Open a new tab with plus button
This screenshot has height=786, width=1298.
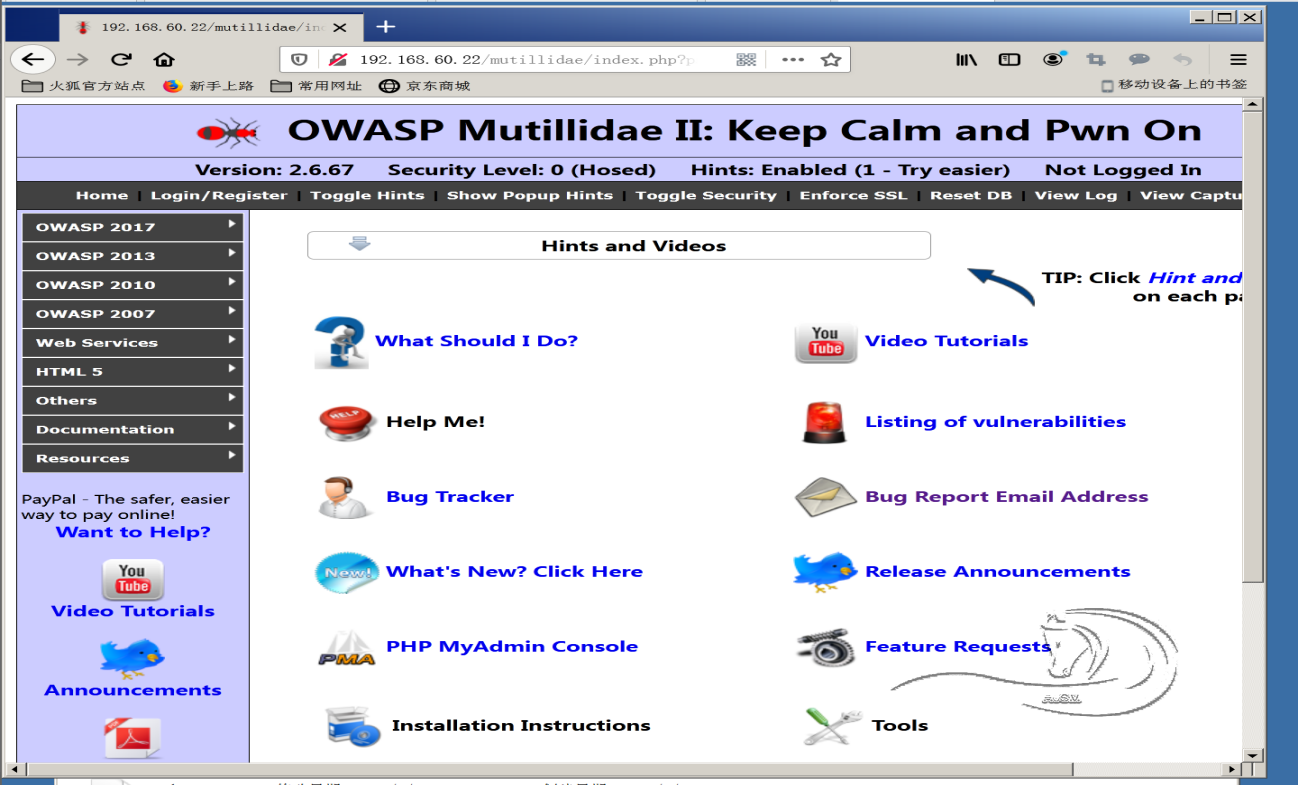[x=385, y=26]
